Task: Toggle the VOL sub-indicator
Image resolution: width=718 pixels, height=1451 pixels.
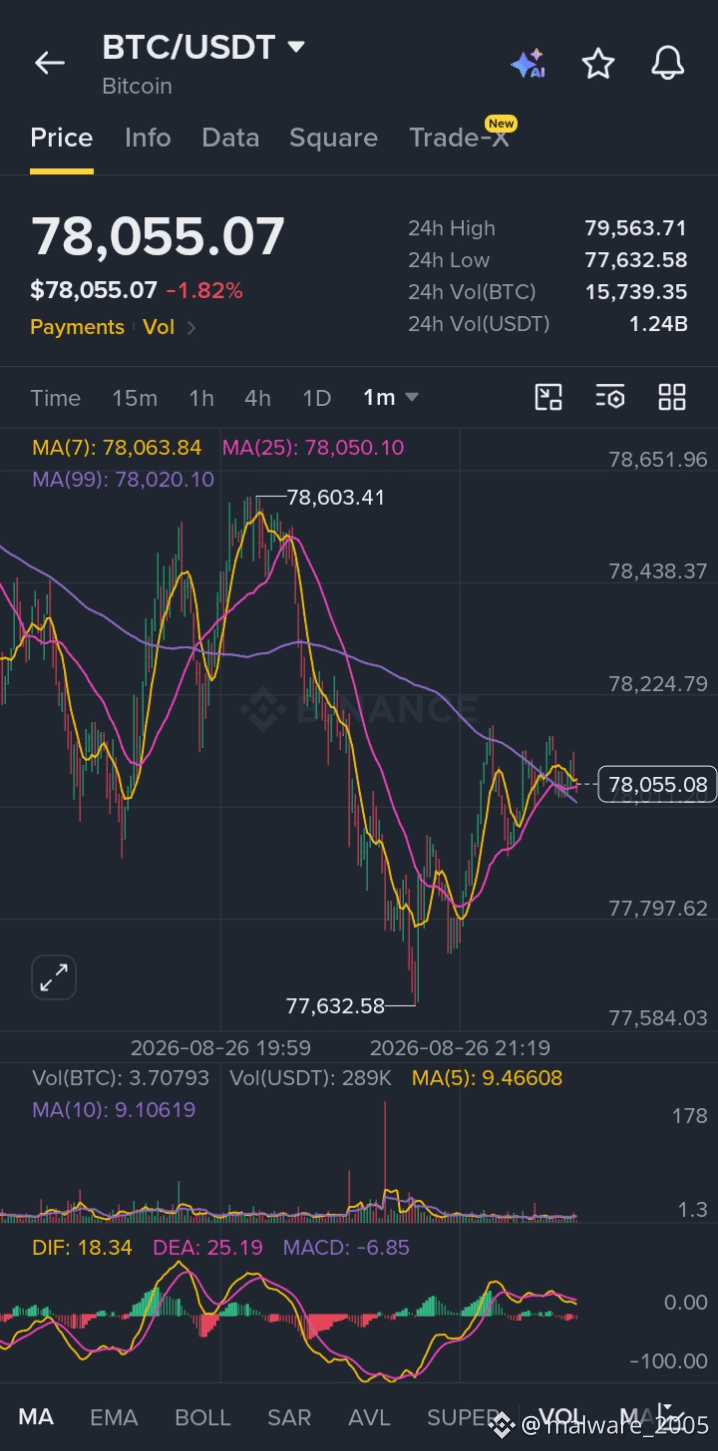Action: 561,1417
